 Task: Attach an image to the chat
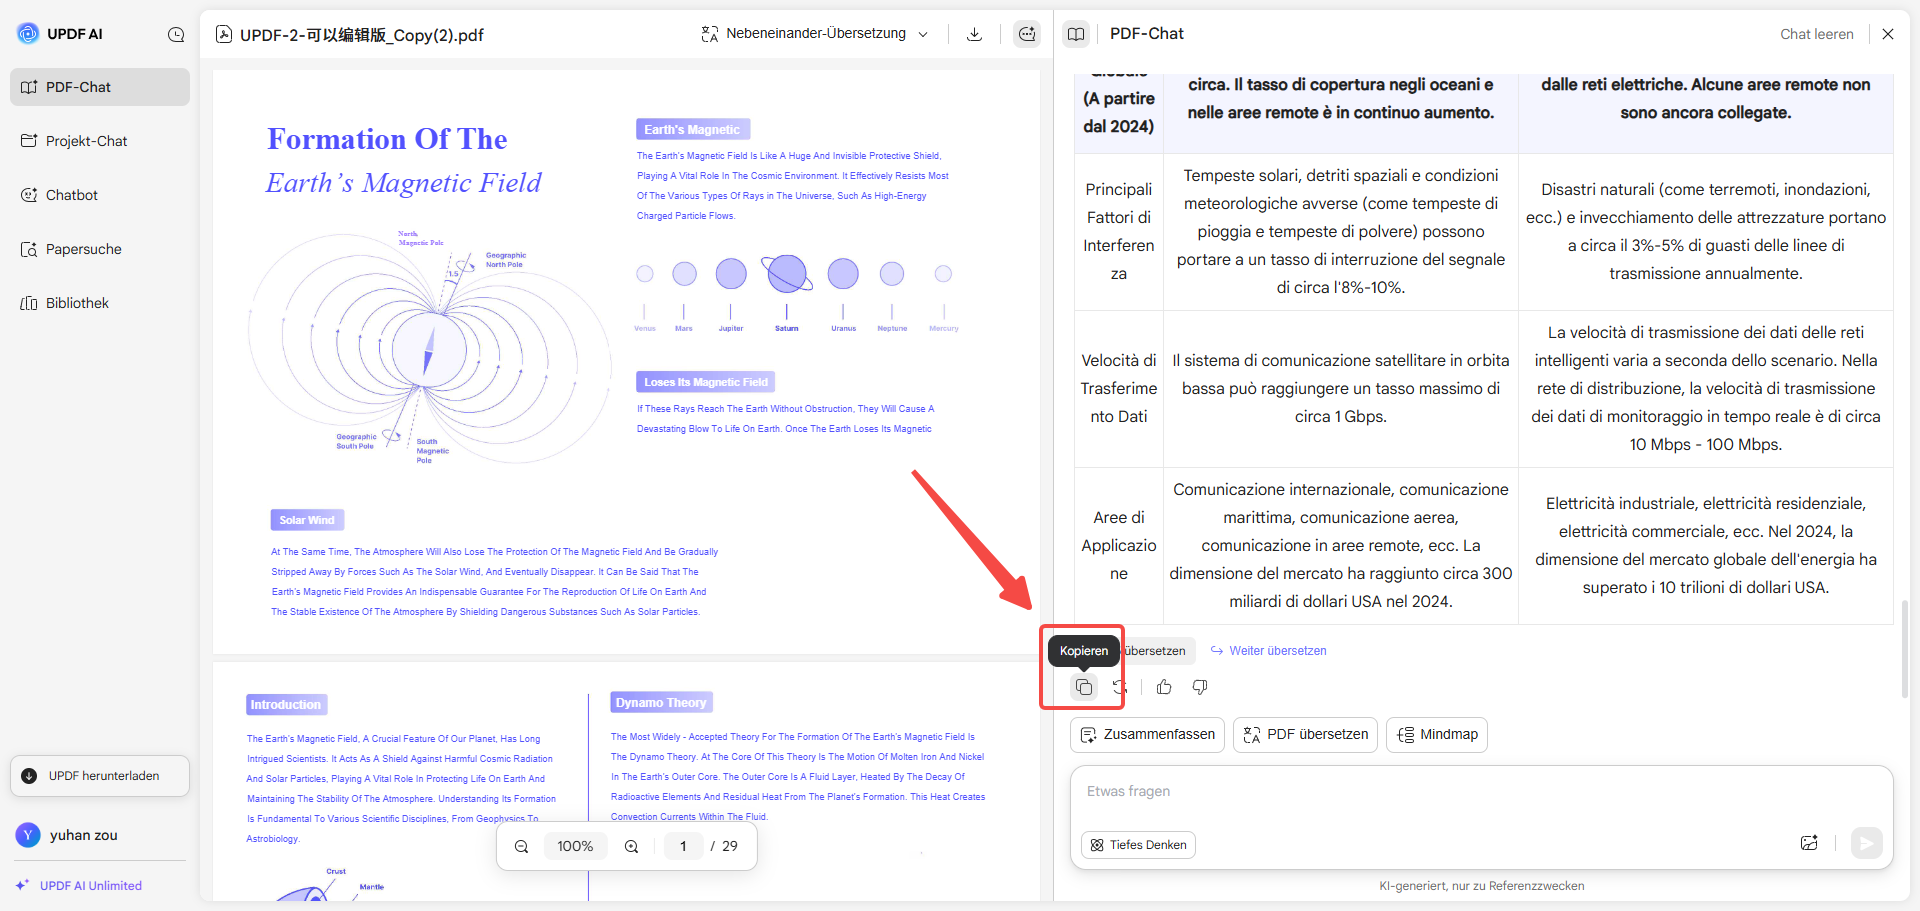1809,843
